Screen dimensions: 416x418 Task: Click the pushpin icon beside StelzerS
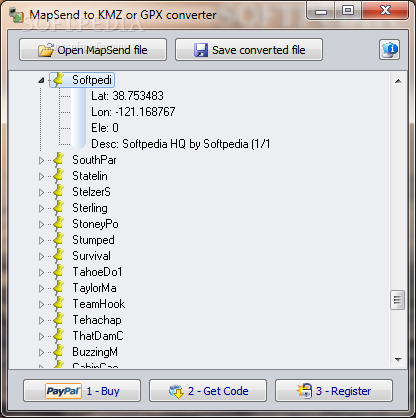tap(59, 191)
